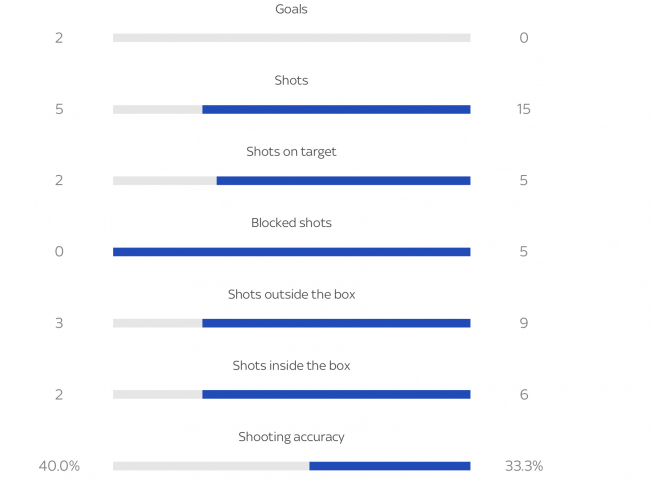The height and width of the screenshot is (500, 652).
Task: Select the Shots inside the box label
Action: tap(291, 366)
